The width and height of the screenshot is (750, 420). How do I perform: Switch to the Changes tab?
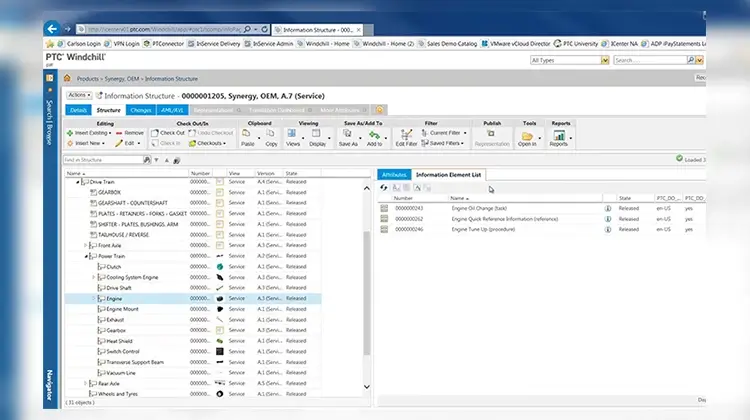(141, 110)
